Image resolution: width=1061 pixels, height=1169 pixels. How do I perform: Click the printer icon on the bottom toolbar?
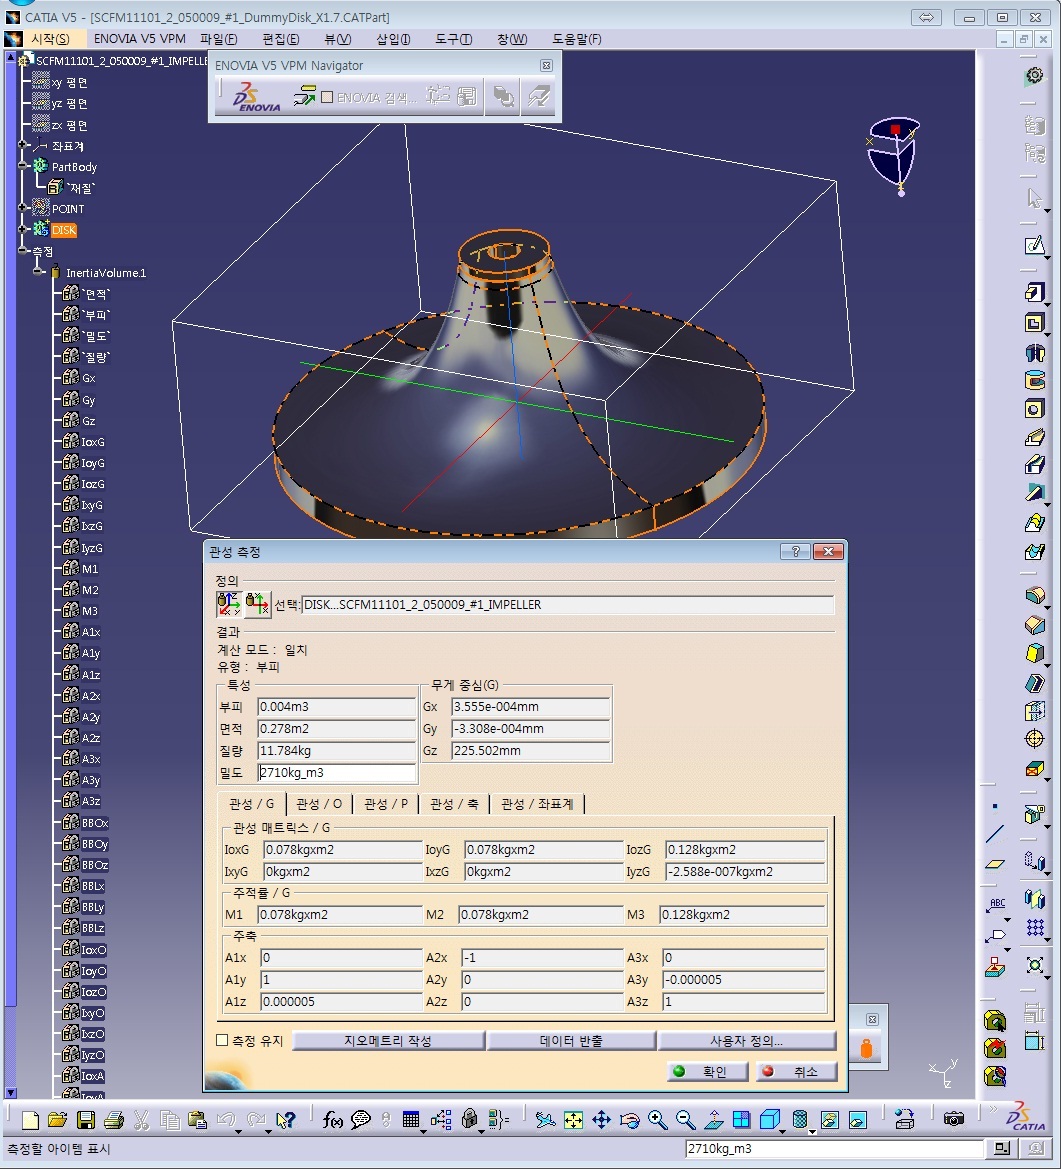point(113,1119)
